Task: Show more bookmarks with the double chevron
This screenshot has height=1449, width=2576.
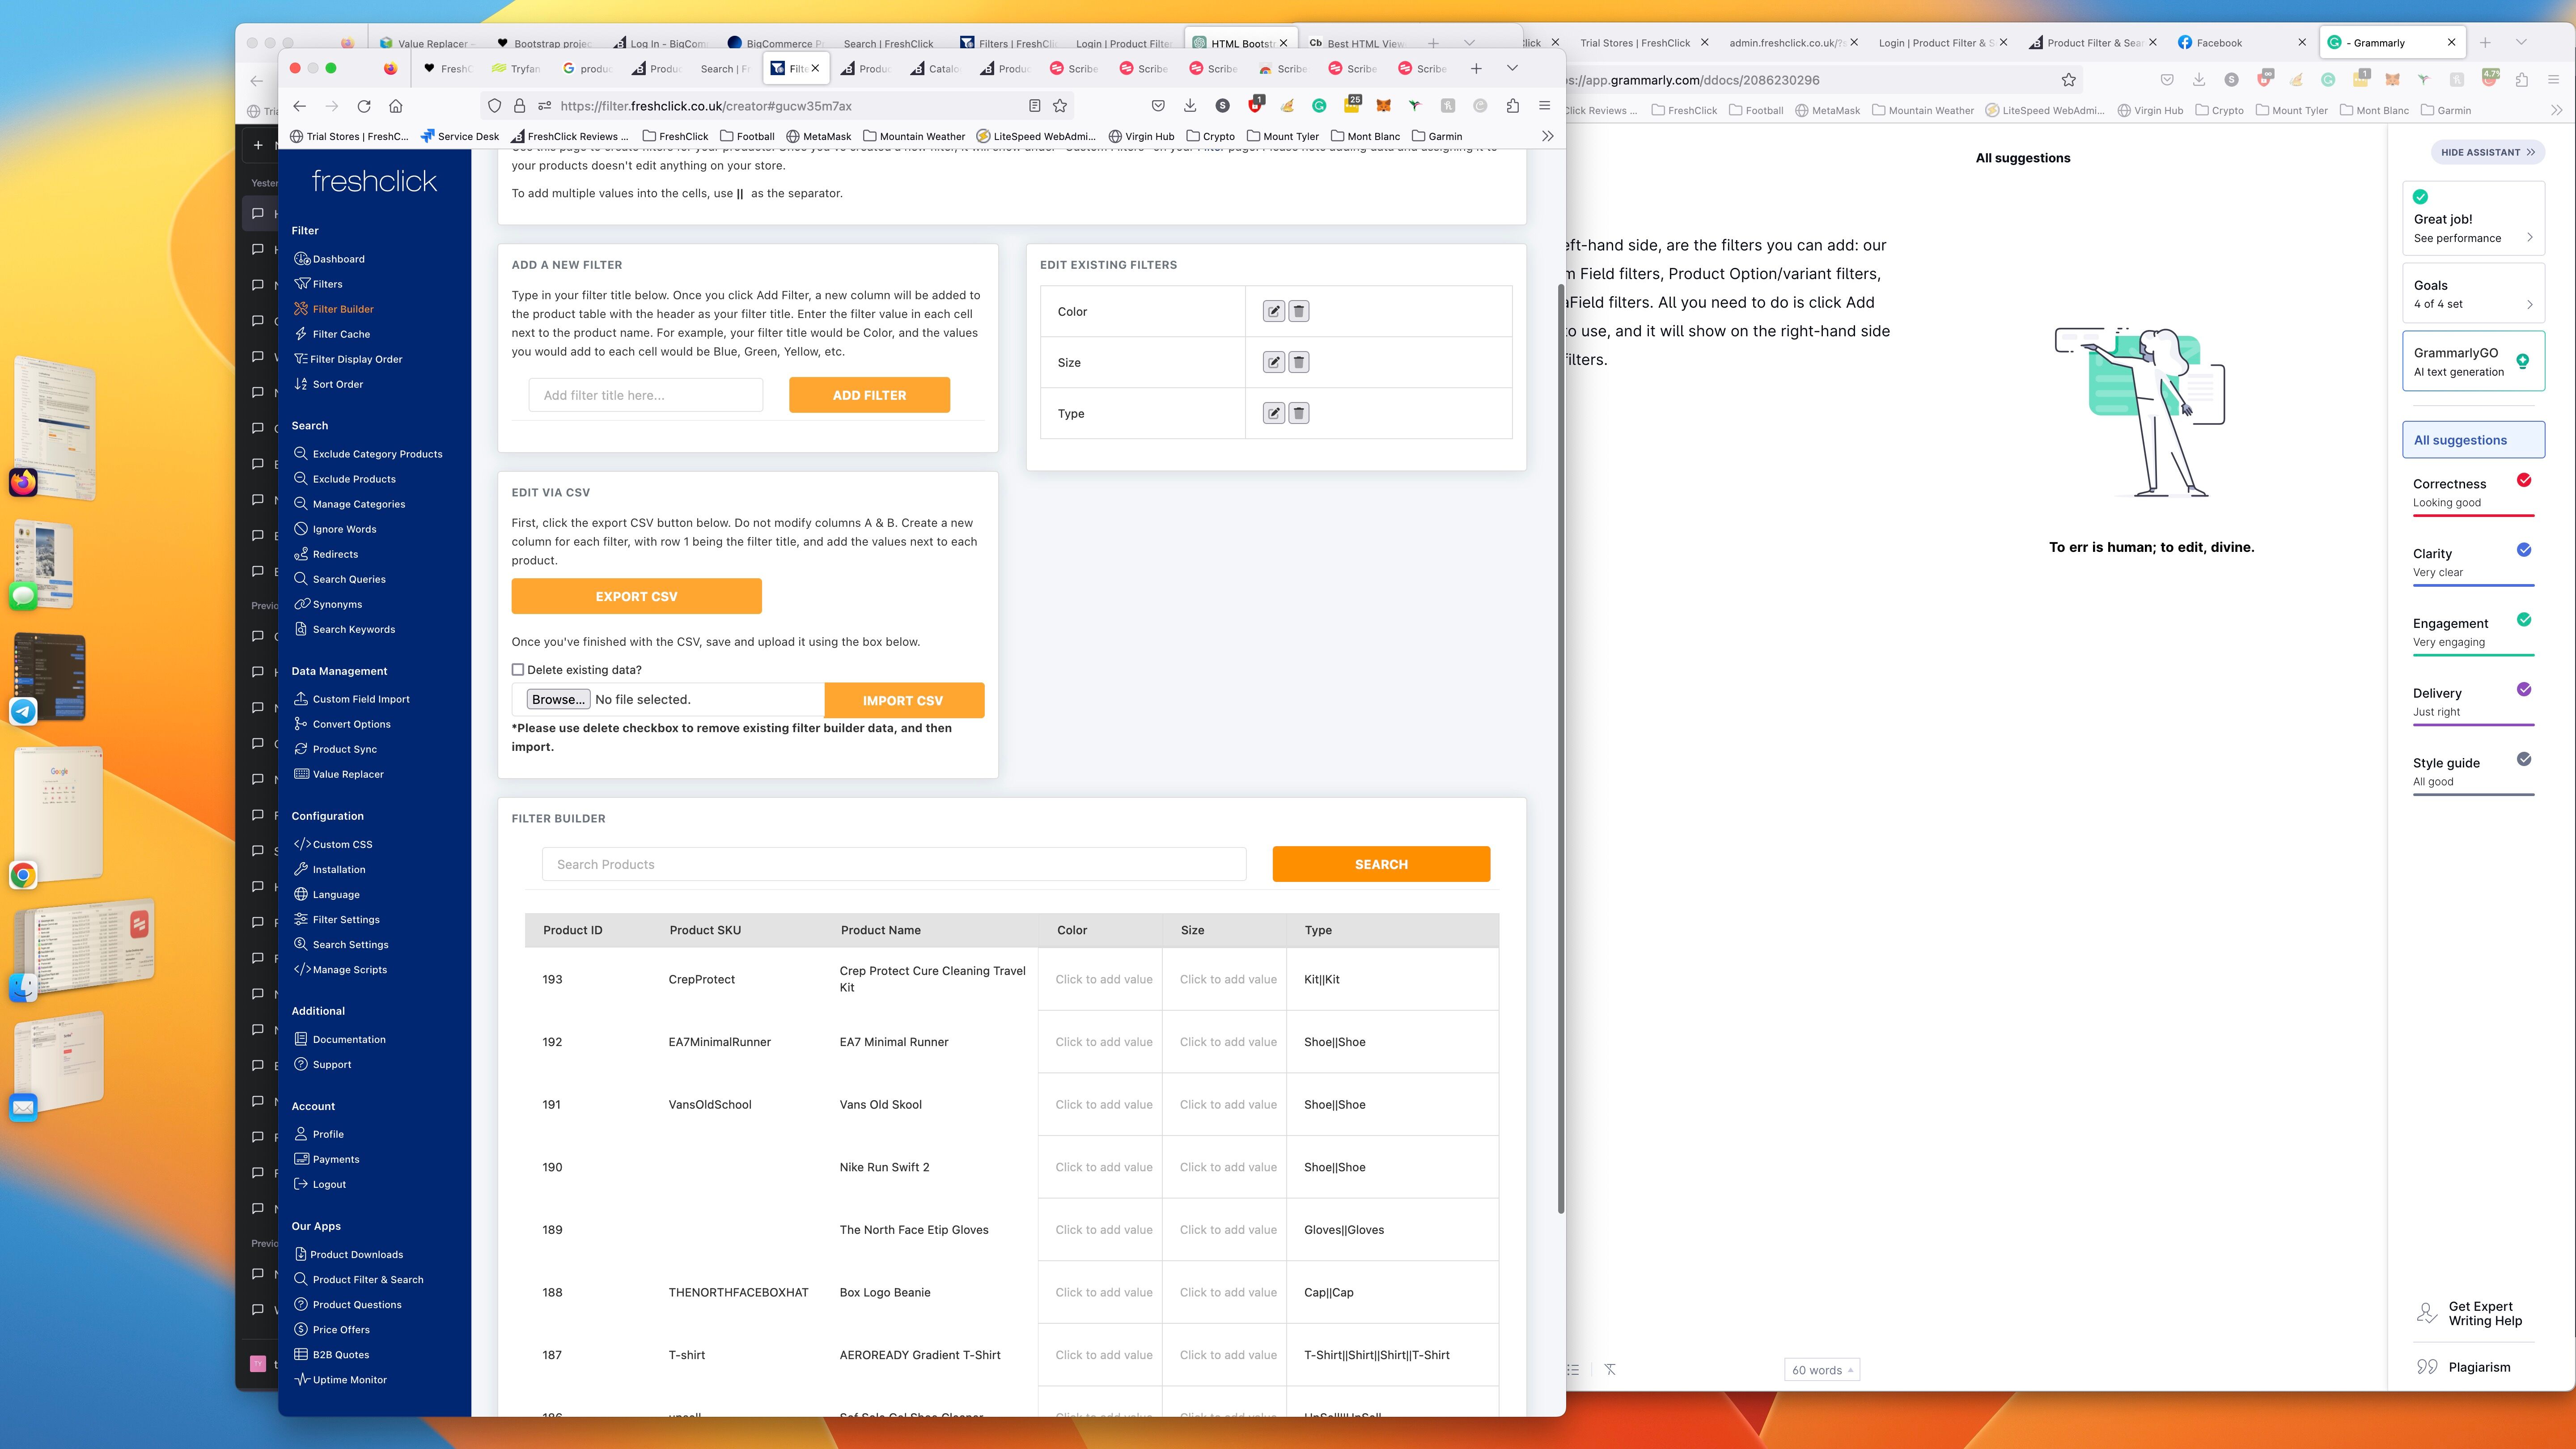Action: click(x=1547, y=136)
